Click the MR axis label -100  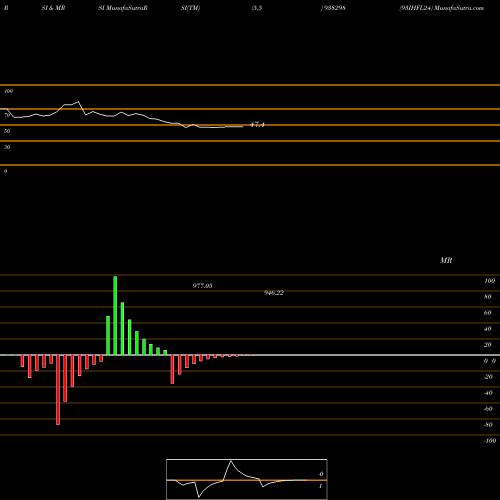coord(490,441)
